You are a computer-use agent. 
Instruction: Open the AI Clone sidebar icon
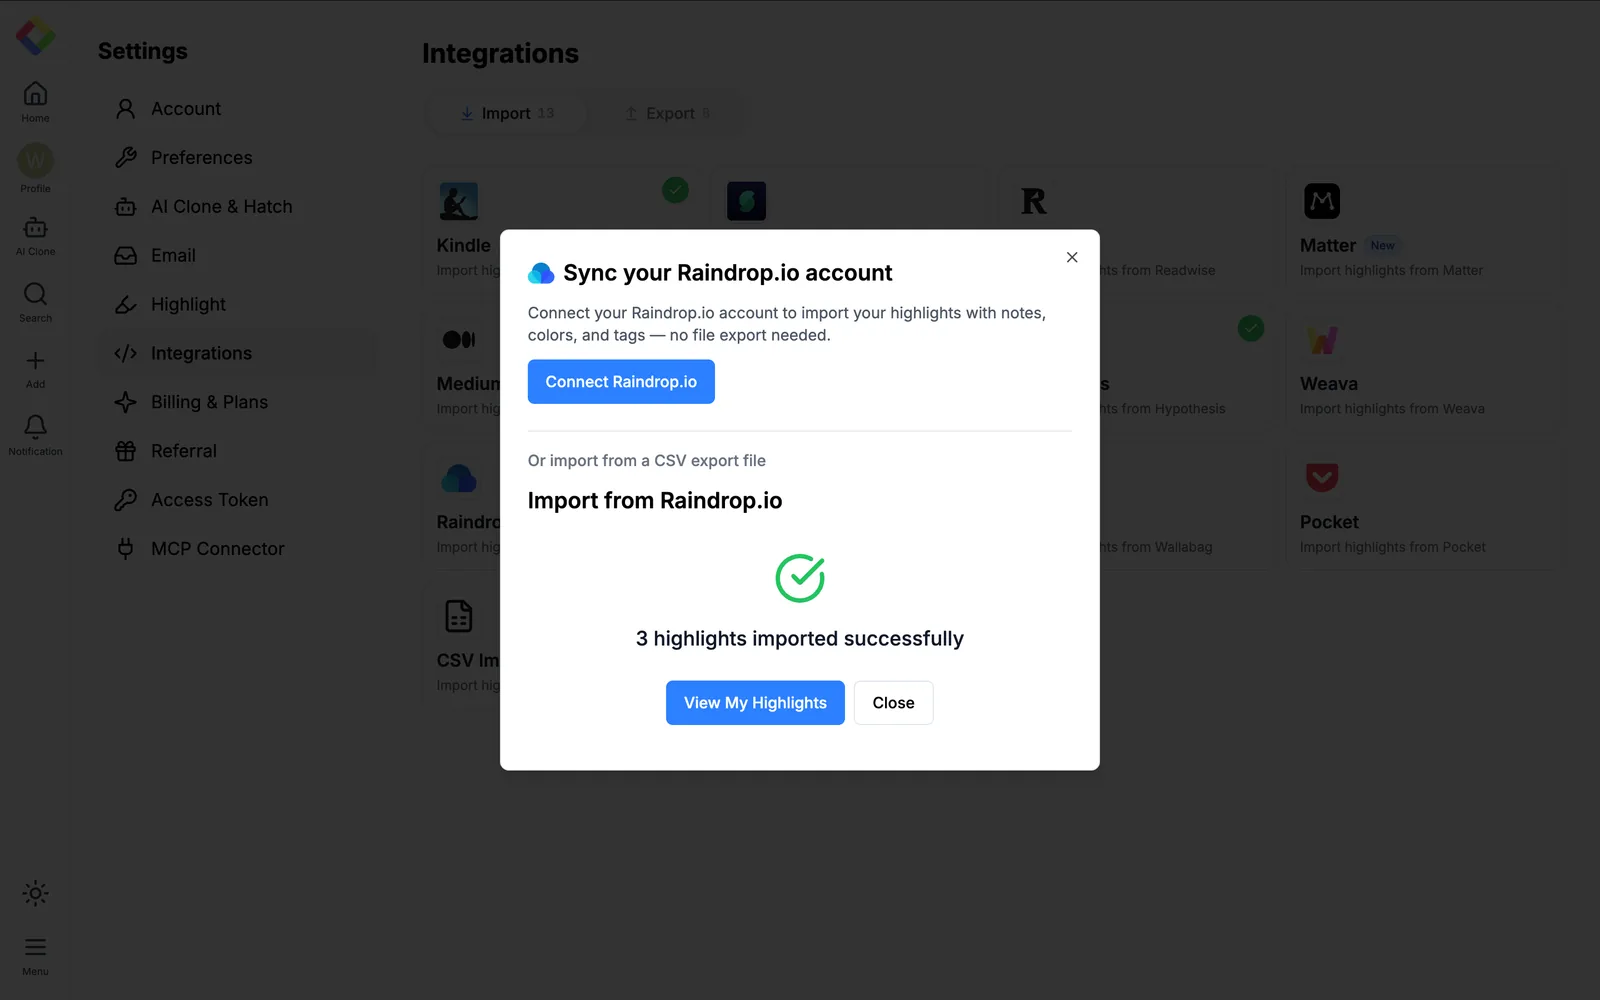click(x=35, y=228)
